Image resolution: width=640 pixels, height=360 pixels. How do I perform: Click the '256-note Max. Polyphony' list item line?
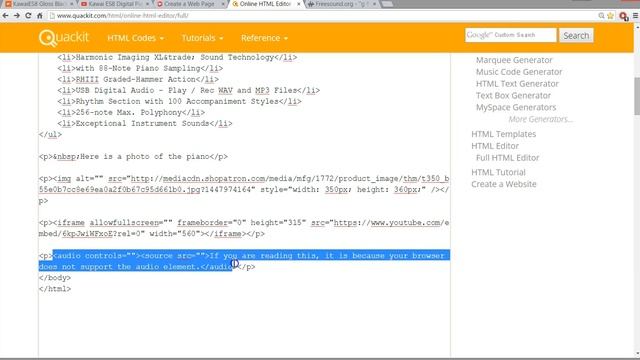pyautogui.click(x=131, y=112)
